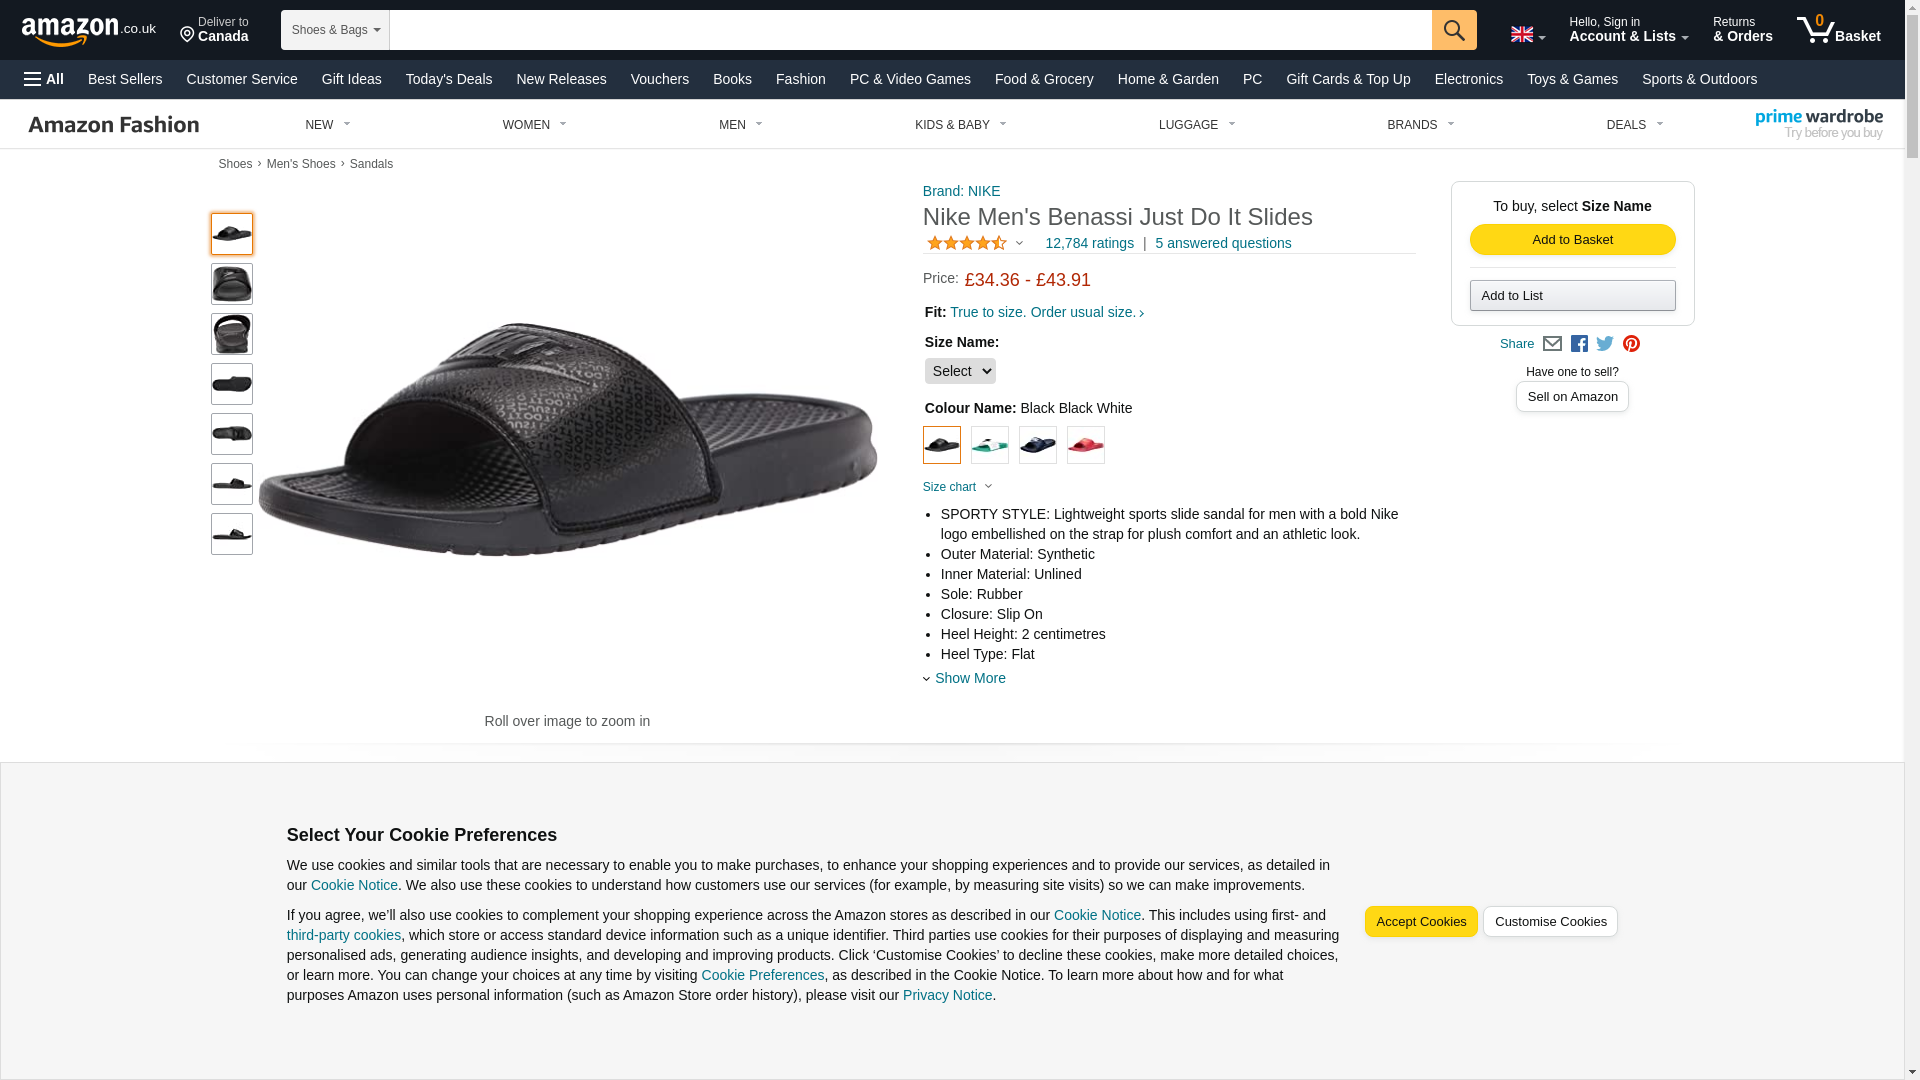Open the All hamburger menu
This screenshot has width=1920, height=1080.
[44, 79]
